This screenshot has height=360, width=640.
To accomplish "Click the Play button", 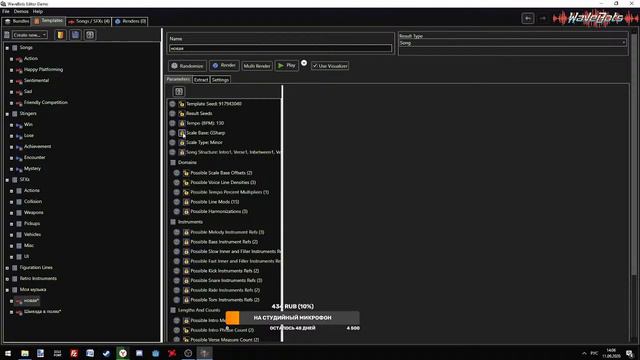I will [287, 65].
